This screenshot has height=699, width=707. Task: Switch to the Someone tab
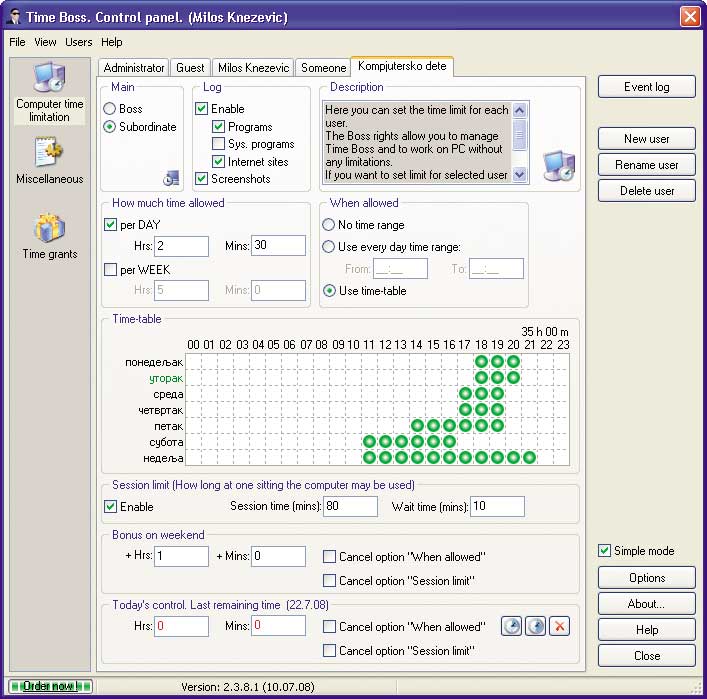(x=323, y=68)
